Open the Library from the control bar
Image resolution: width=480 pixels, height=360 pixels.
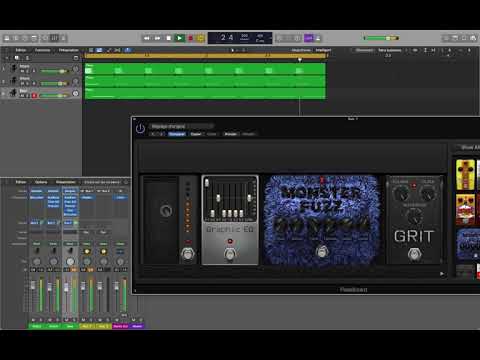tap(6, 38)
